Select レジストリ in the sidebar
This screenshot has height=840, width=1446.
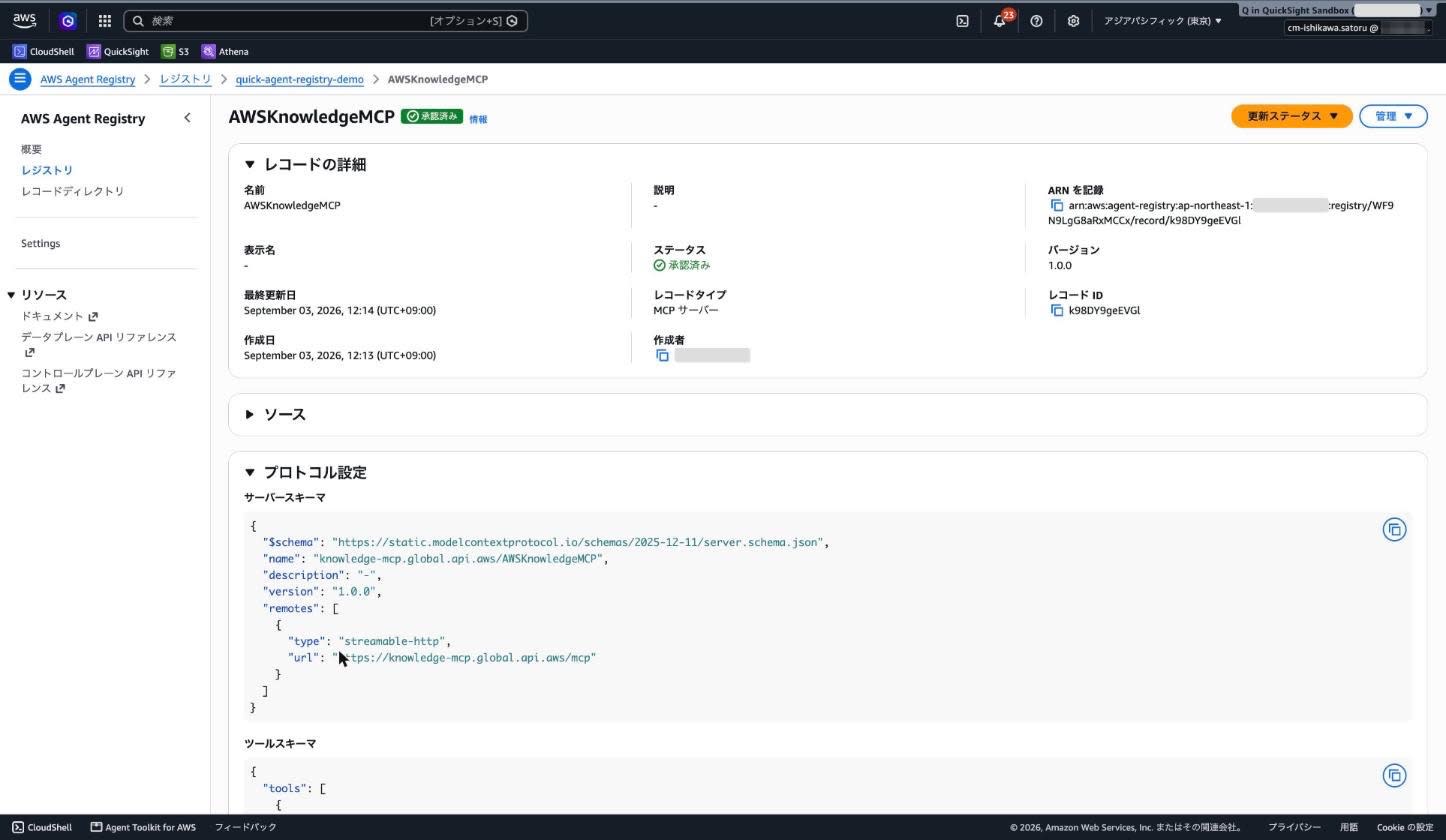coord(47,170)
